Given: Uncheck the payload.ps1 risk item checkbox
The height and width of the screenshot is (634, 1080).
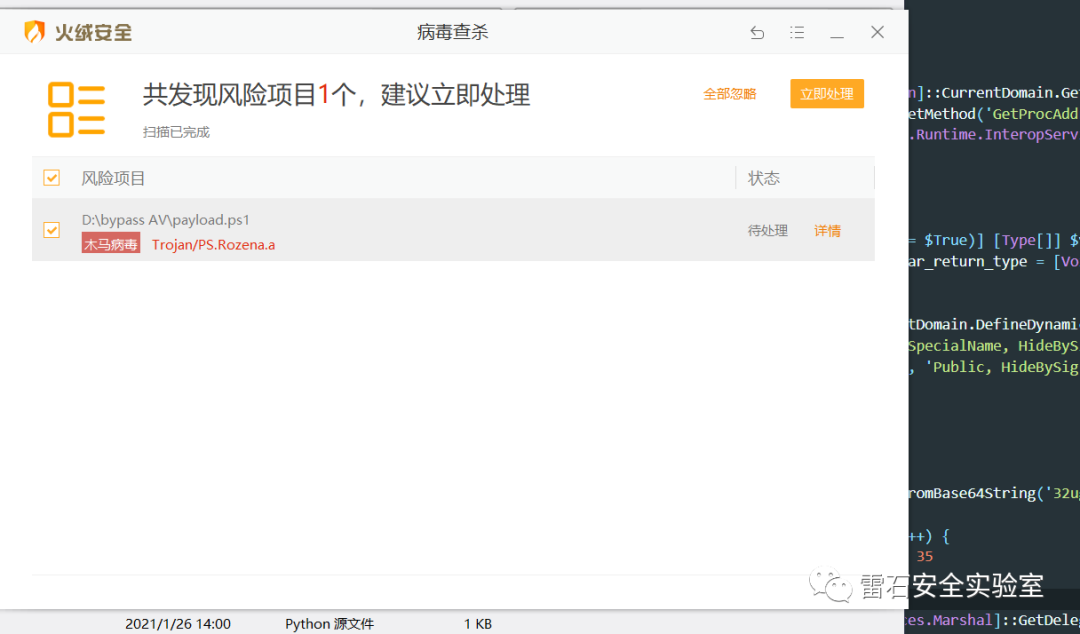Looking at the screenshot, I should (x=52, y=229).
